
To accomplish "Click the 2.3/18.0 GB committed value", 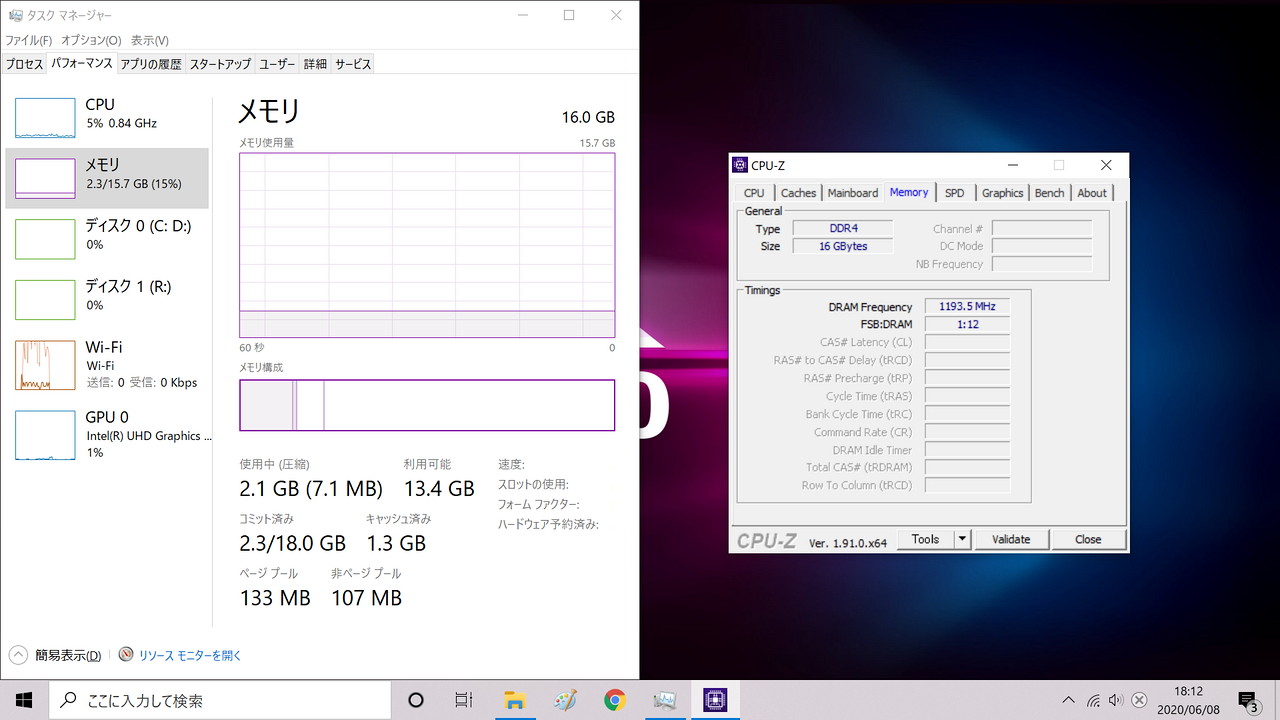I will [293, 543].
